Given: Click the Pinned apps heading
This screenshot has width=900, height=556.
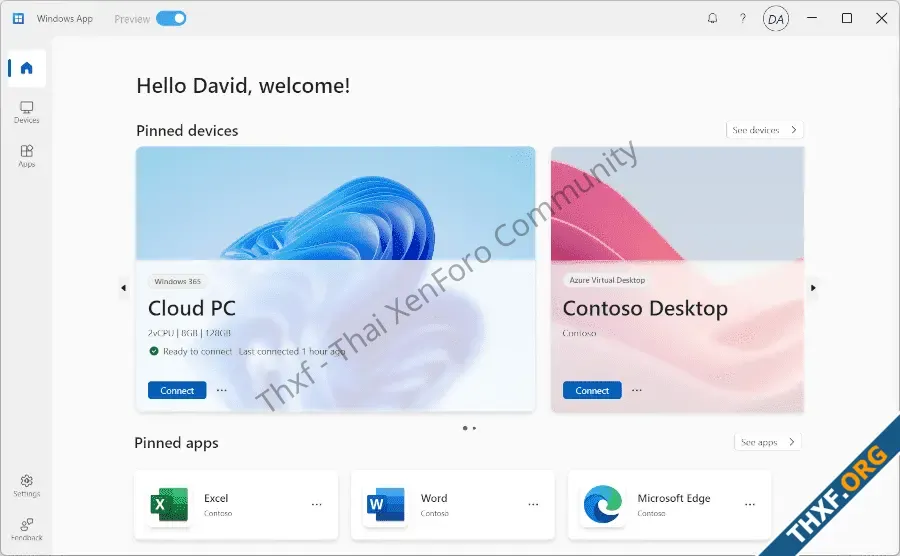Looking at the screenshot, I should click(176, 443).
